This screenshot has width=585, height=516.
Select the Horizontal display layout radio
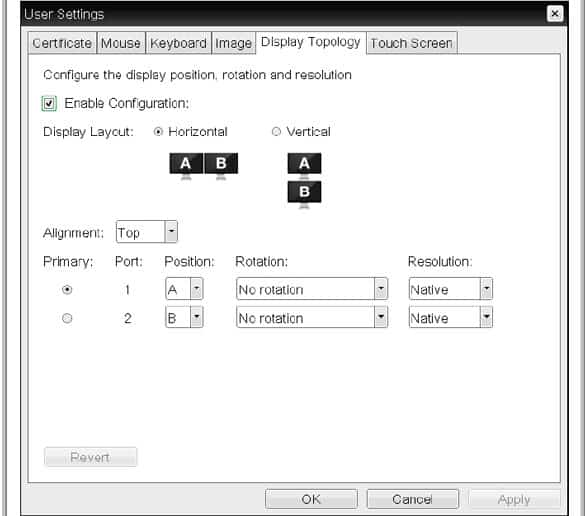click(x=158, y=132)
